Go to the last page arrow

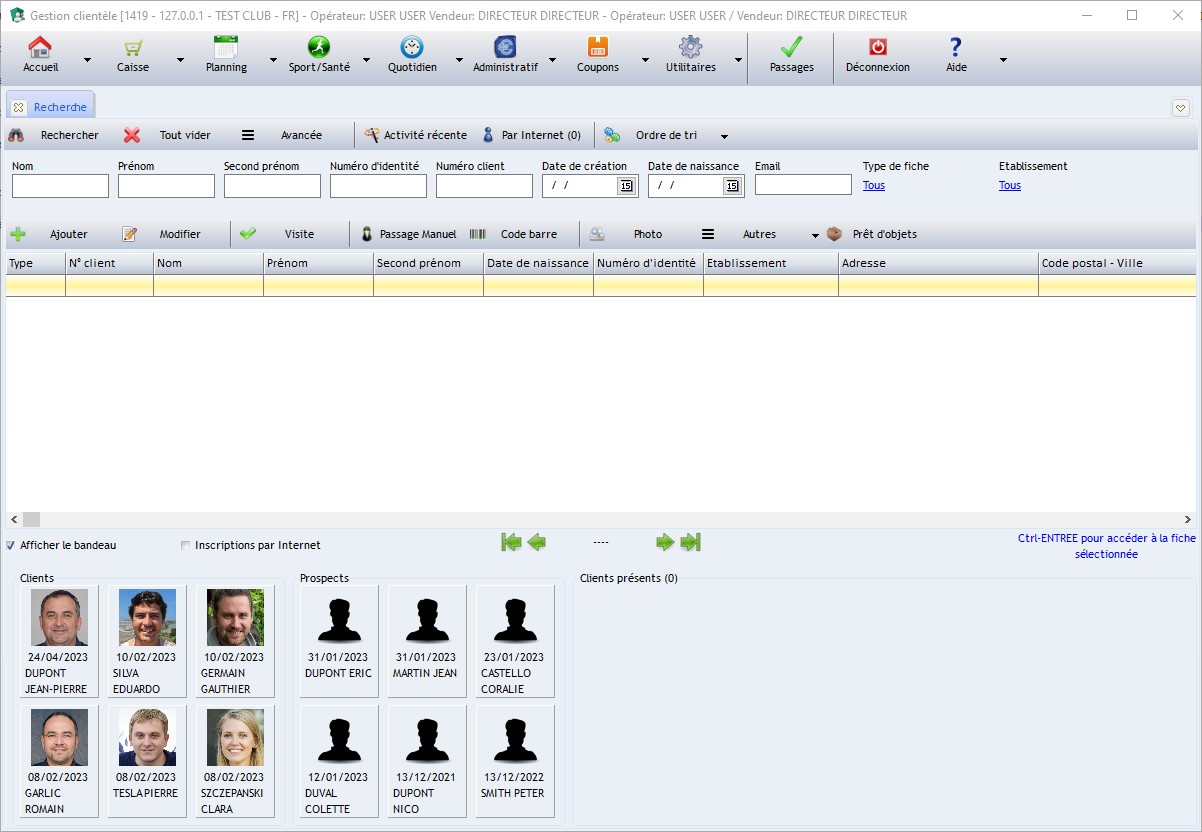[690, 542]
